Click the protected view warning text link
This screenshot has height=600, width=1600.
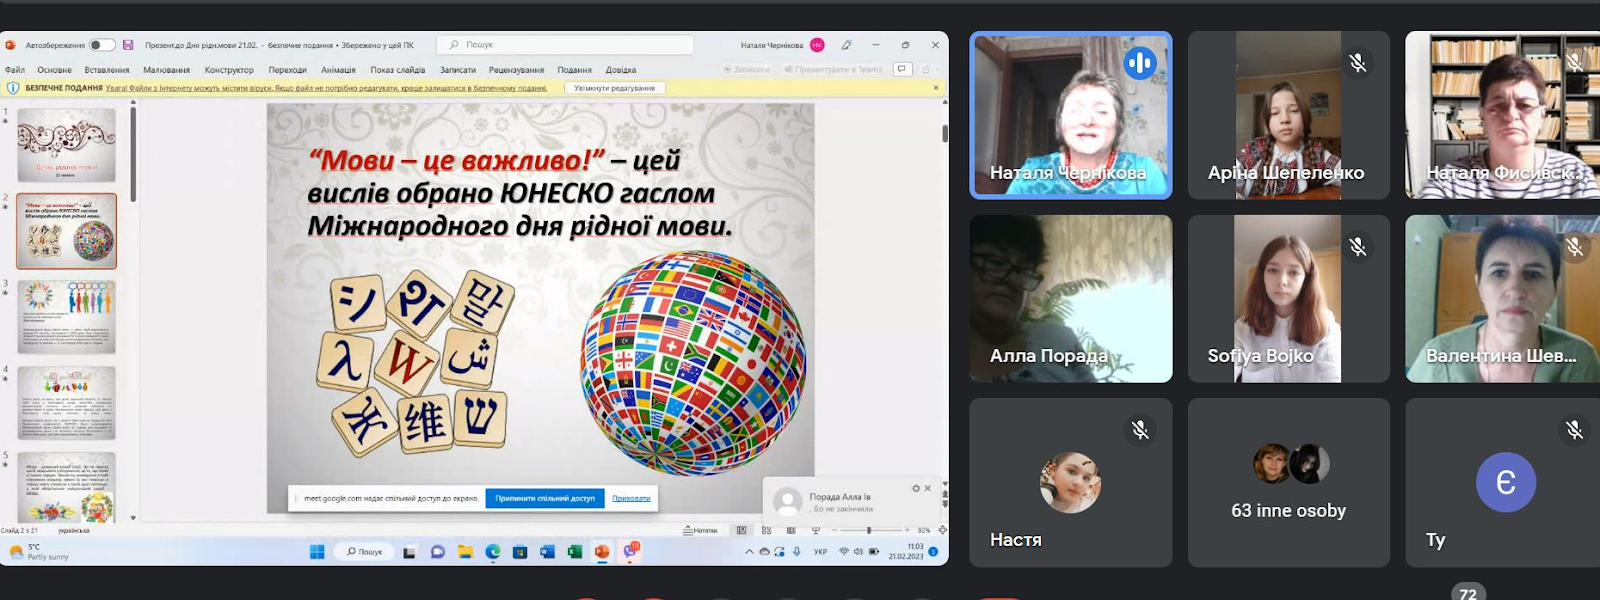point(326,88)
